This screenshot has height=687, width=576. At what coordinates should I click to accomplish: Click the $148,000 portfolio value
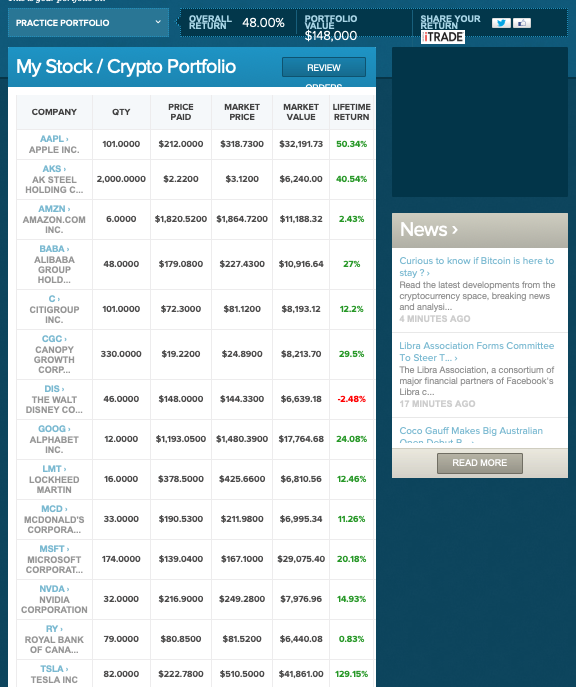[331, 35]
